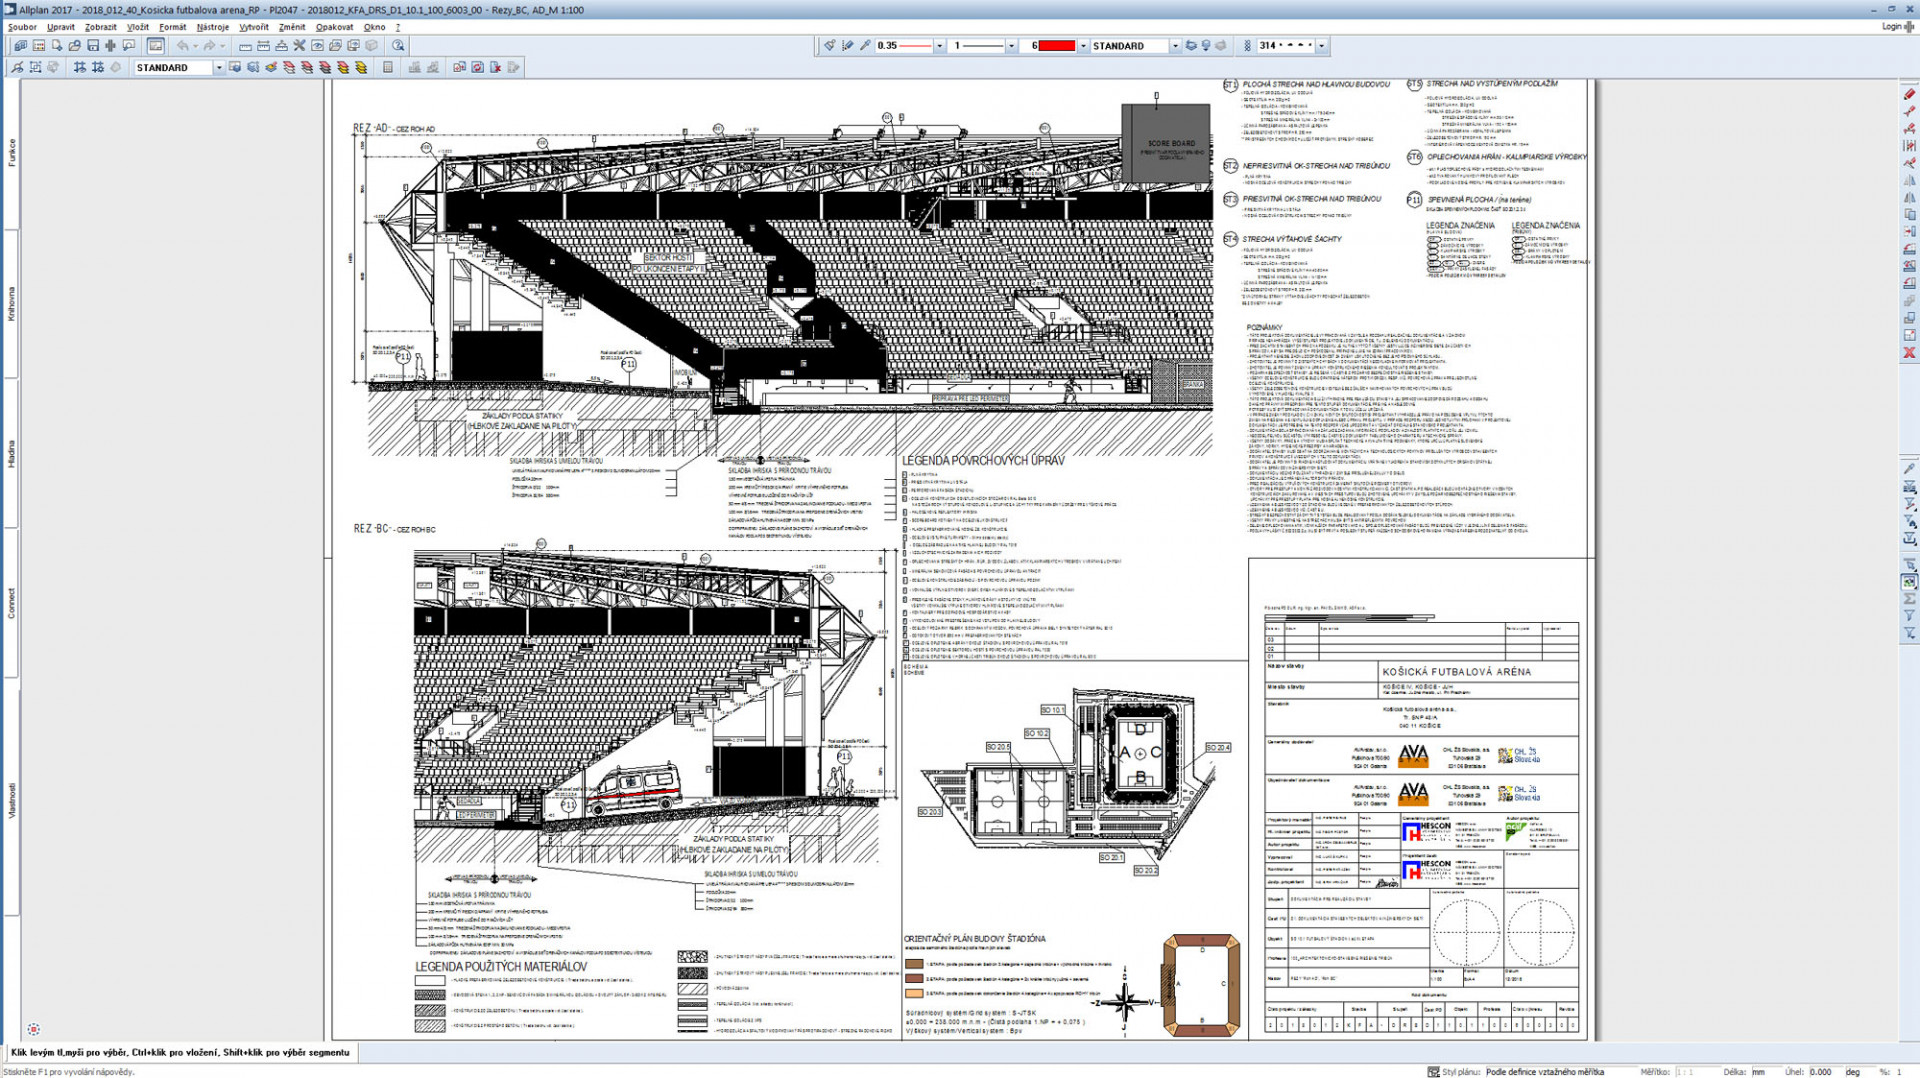1920x1078 pixels.
Task: Open the Nástroje menu
Action: (212, 27)
